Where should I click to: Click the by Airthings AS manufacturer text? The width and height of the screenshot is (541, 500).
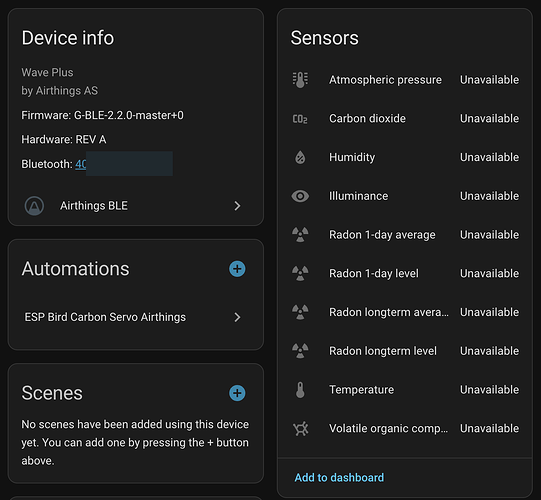coord(60,90)
